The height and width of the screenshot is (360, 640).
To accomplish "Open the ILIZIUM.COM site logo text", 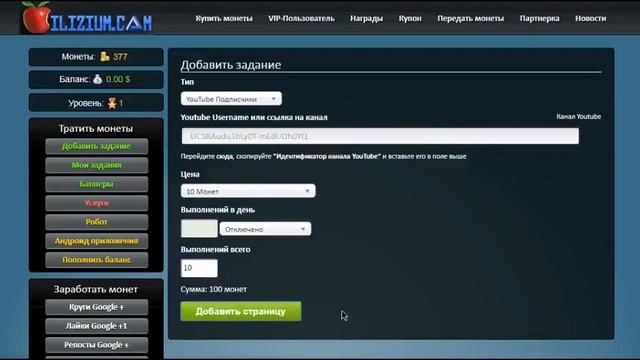I will click(101, 23).
